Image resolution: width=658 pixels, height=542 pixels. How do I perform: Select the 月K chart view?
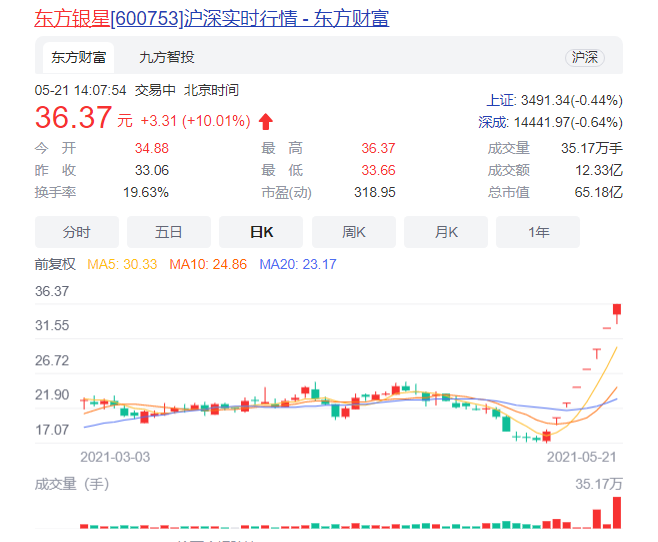click(x=446, y=232)
